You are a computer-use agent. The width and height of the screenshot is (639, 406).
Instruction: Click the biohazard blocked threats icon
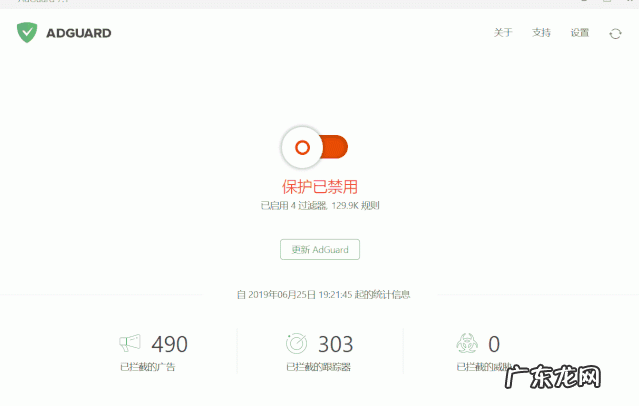[x=467, y=343]
